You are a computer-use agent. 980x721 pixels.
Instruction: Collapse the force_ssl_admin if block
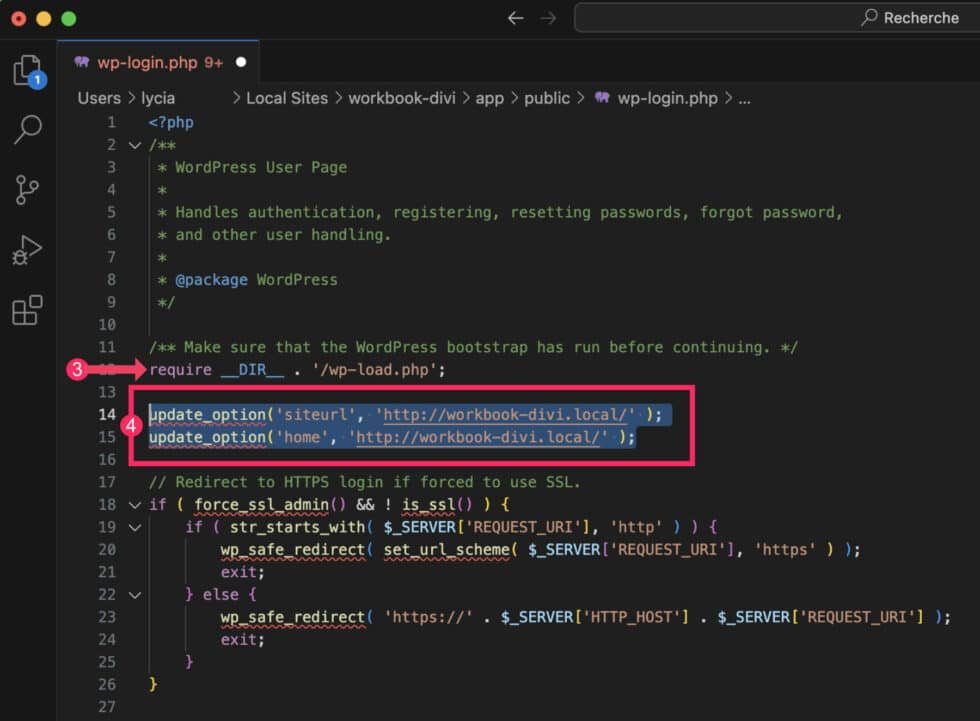coord(135,504)
